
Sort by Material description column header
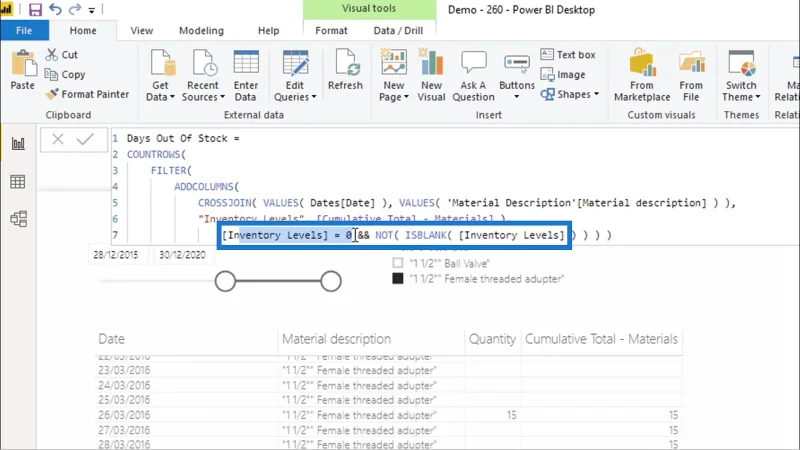pos(336,339)
